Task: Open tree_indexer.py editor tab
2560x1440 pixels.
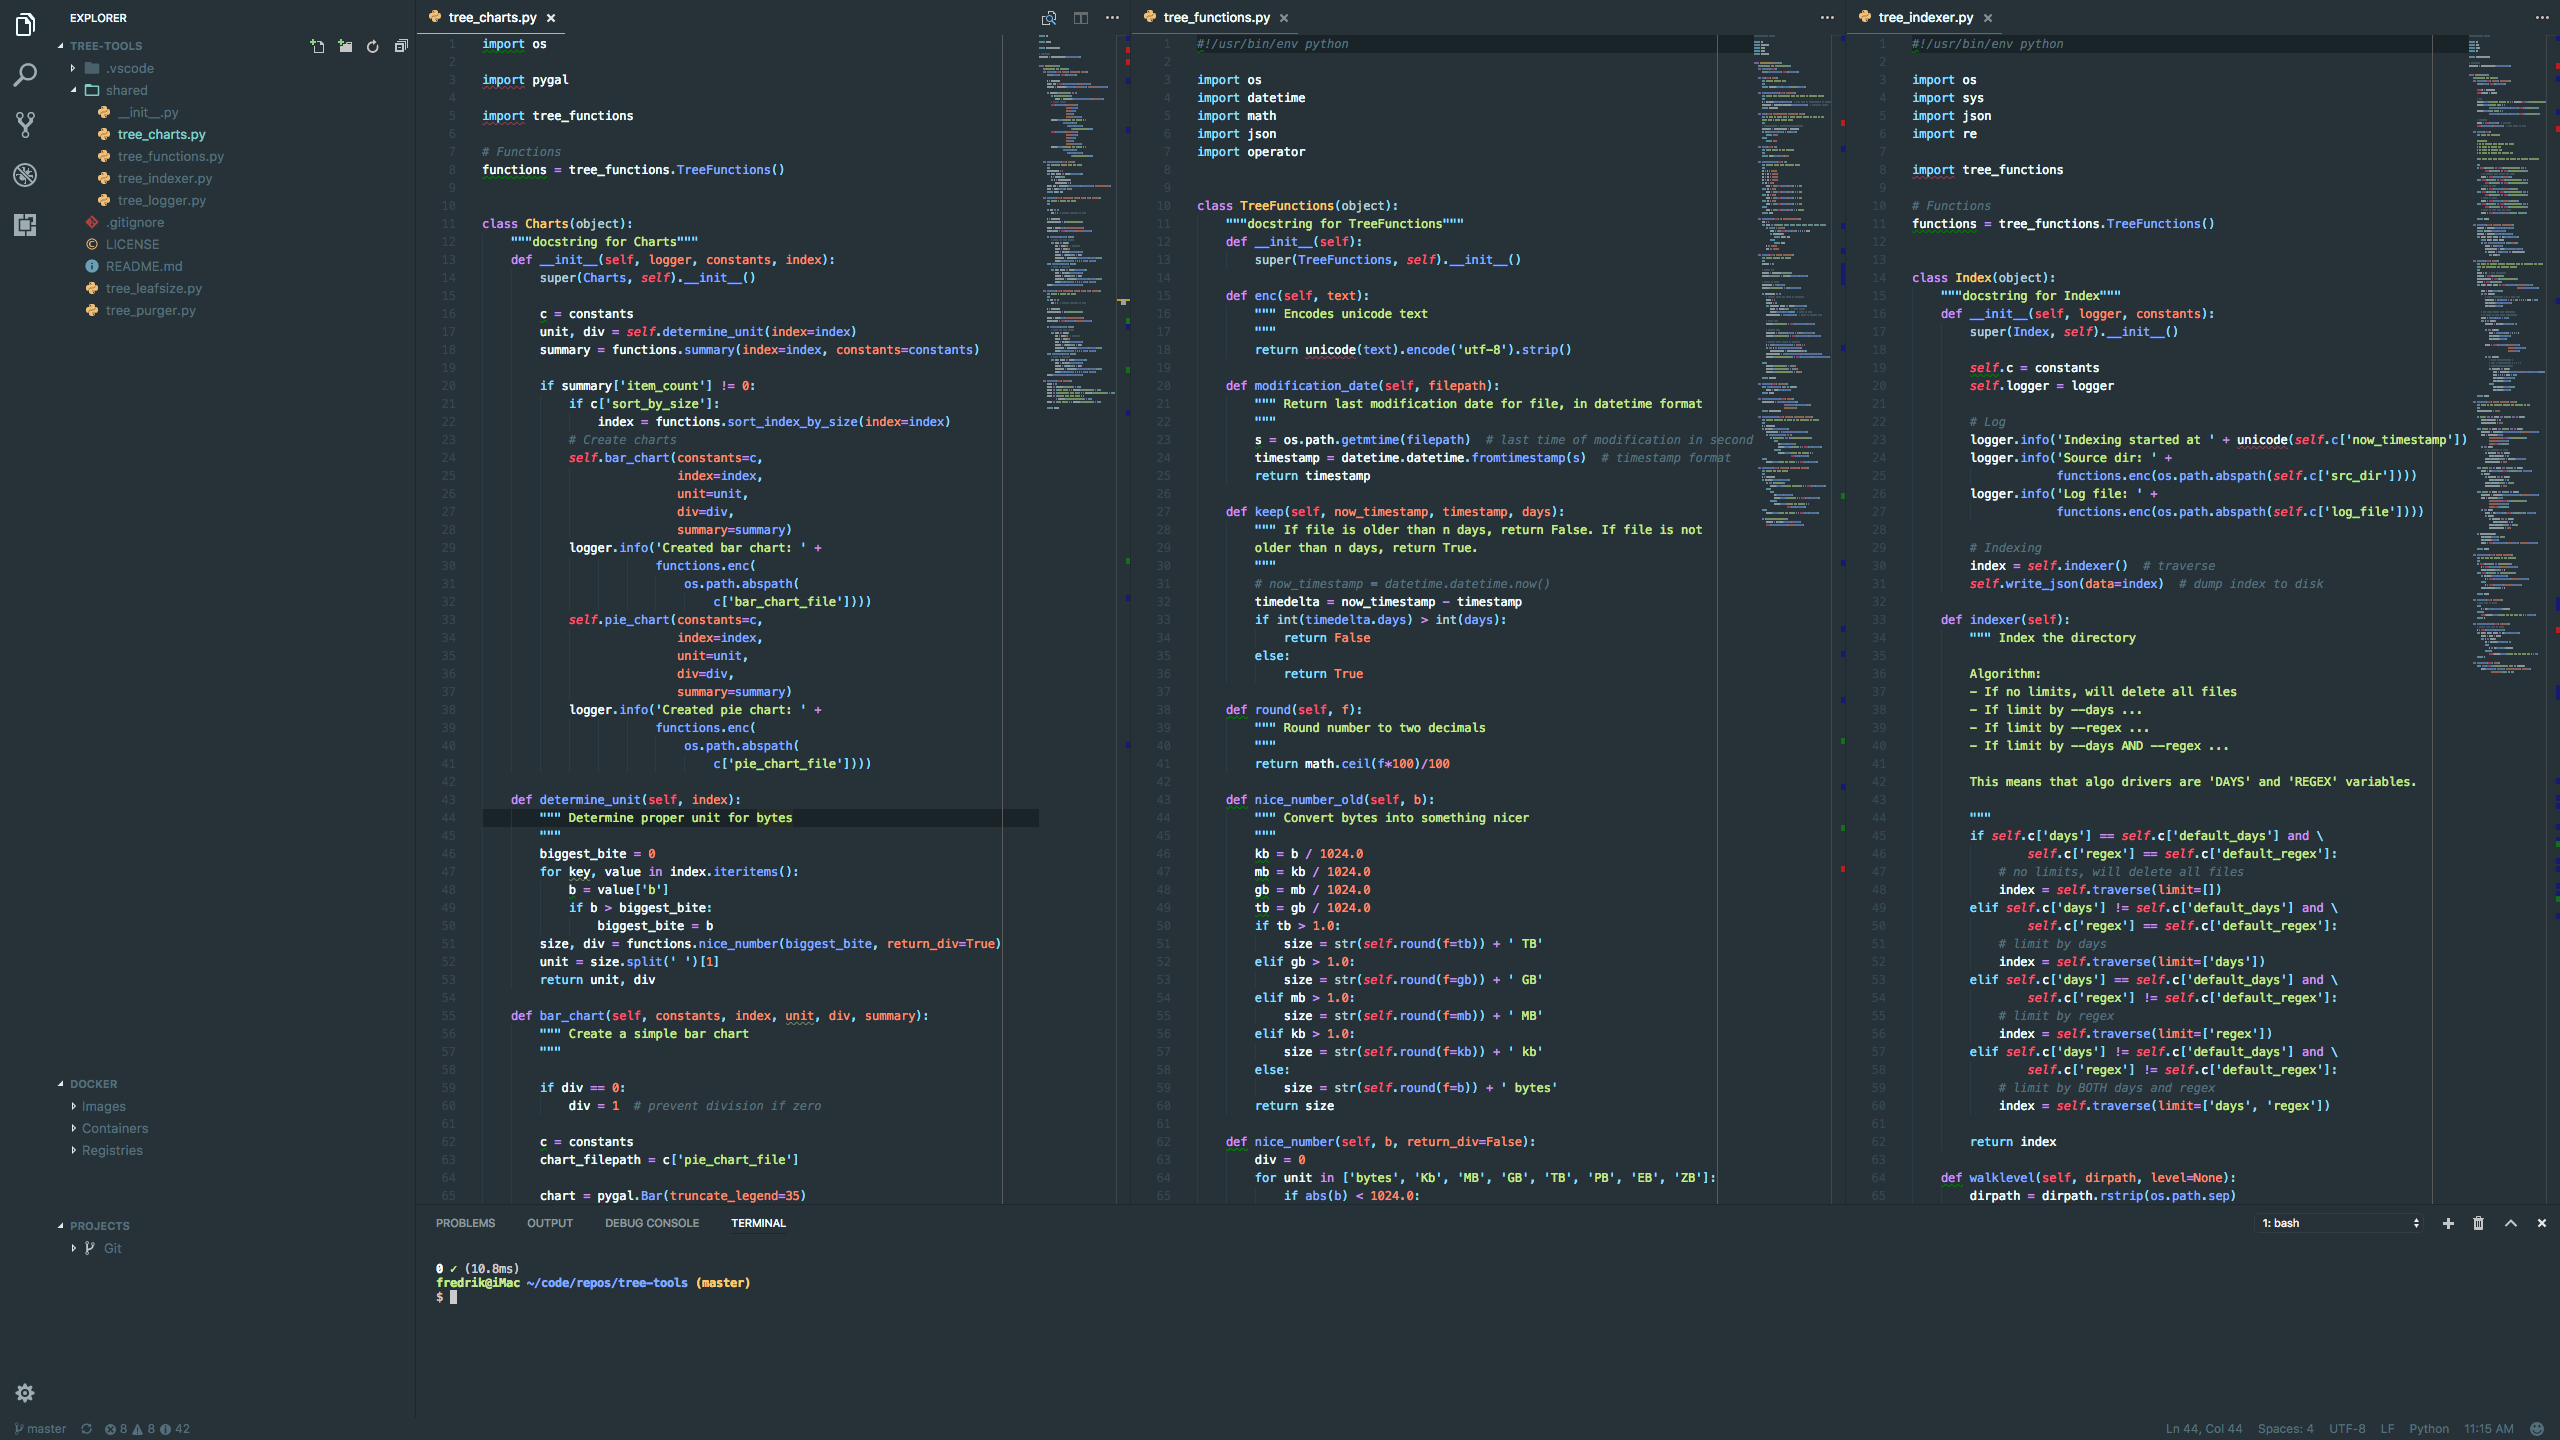Action: point(1924,16)
